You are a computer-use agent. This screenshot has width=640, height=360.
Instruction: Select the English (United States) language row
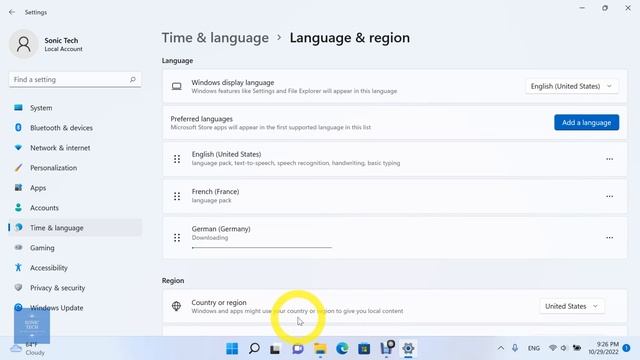(x=395, y=159)
